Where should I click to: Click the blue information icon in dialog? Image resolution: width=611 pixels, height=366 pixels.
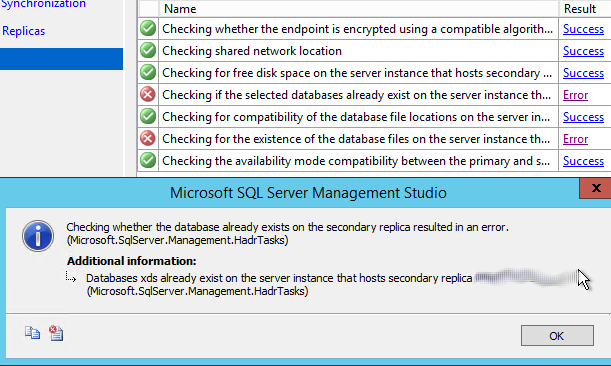coord(38,236)
